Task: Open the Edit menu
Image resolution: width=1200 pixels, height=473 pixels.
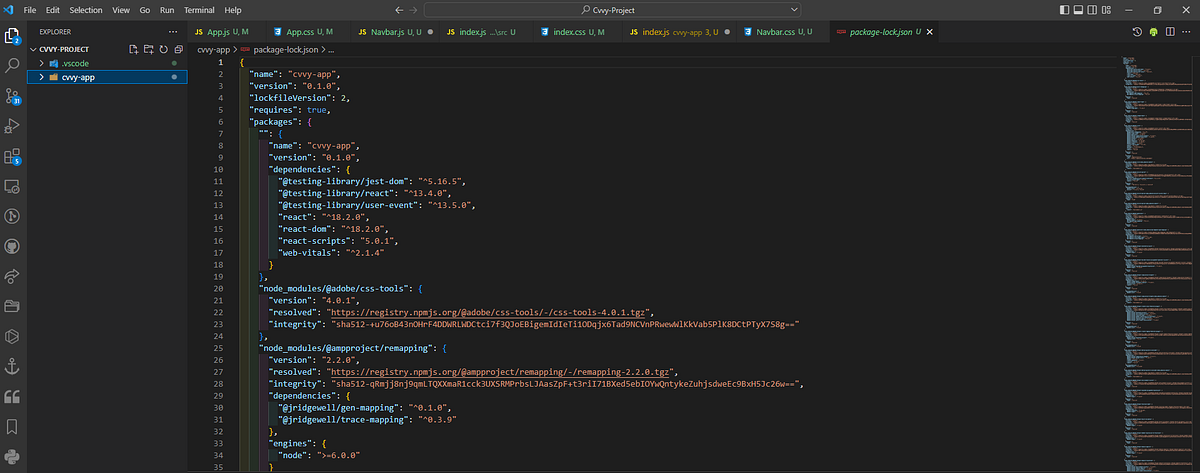Action: point(53,9)
